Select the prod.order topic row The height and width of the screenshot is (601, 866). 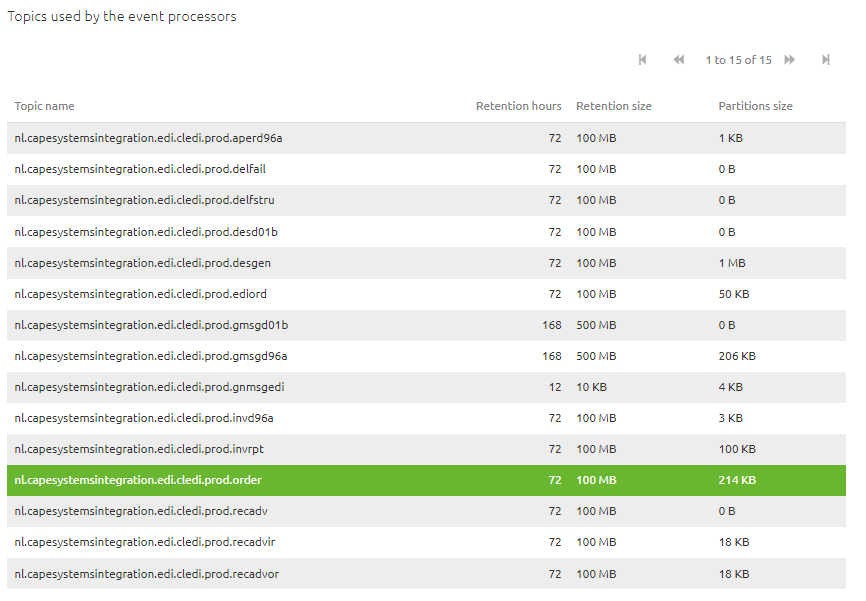coord(136,480)
